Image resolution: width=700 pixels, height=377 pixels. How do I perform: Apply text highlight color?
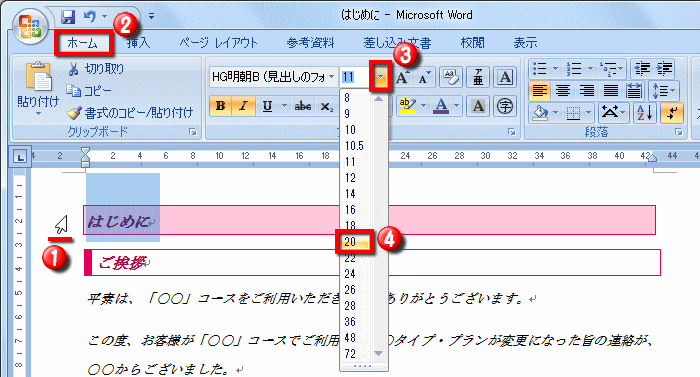[x=407, y=106]
